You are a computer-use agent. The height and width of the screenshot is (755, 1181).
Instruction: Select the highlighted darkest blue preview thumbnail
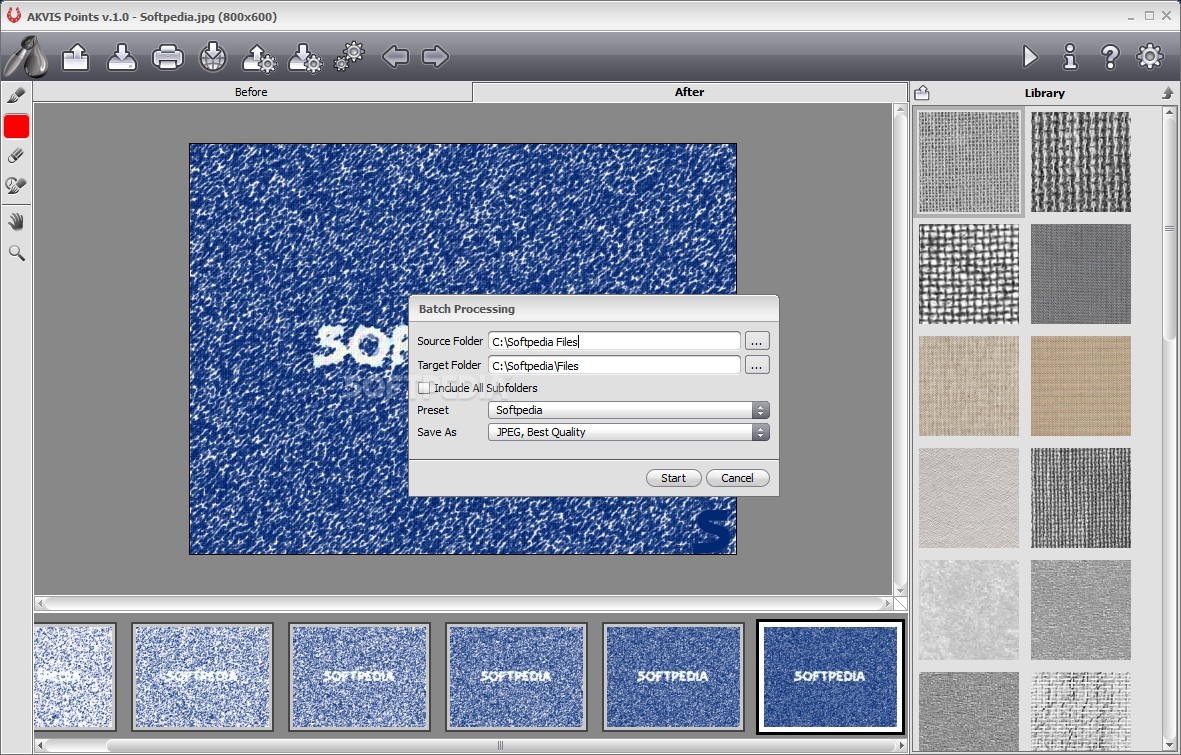click(830, 677)
